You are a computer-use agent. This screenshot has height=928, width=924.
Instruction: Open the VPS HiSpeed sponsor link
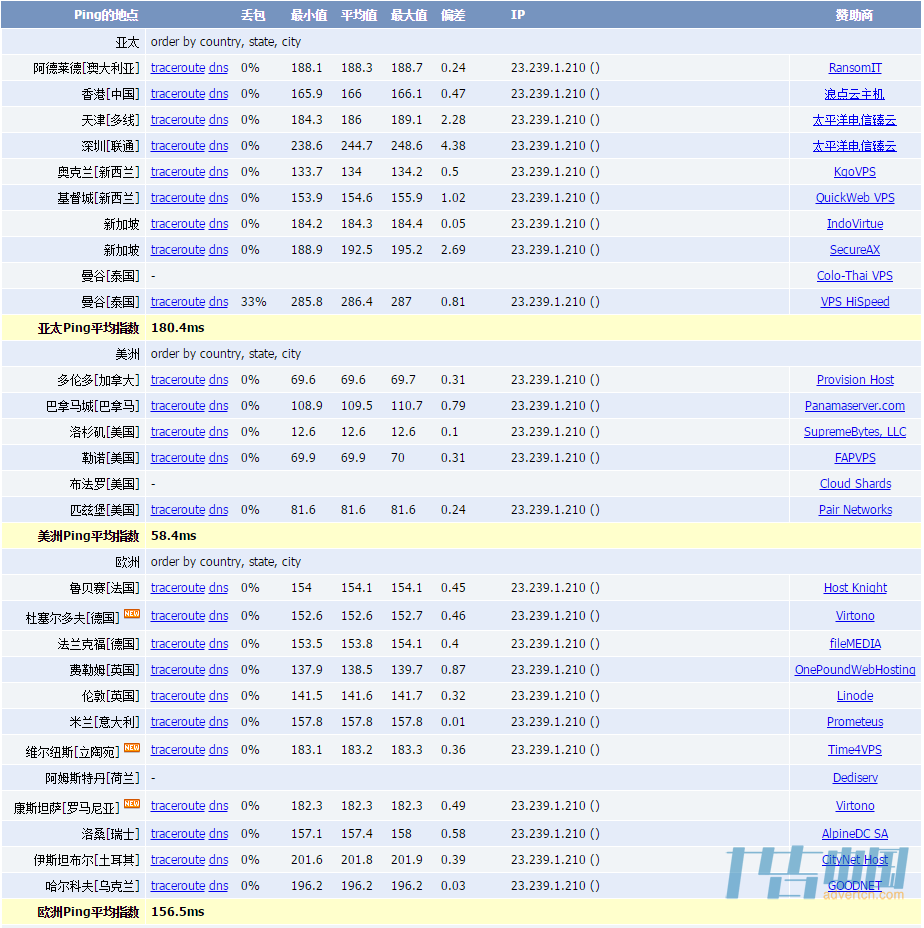point(854,302)
